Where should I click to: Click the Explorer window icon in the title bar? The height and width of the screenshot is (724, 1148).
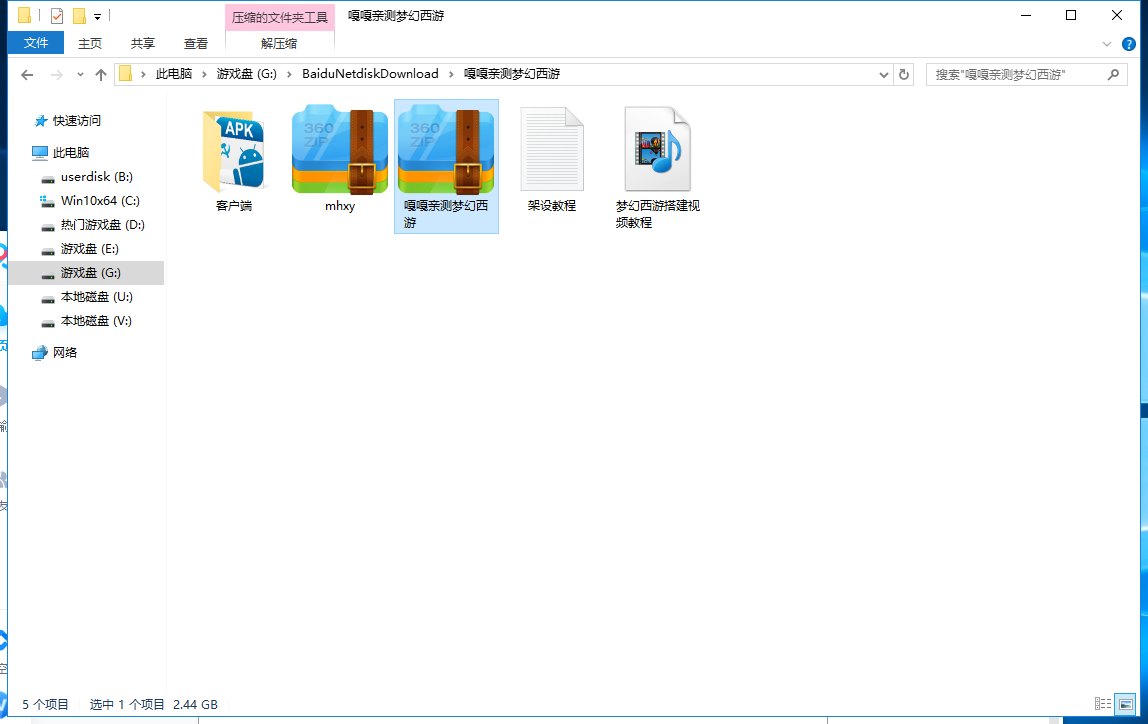point(24,15)
